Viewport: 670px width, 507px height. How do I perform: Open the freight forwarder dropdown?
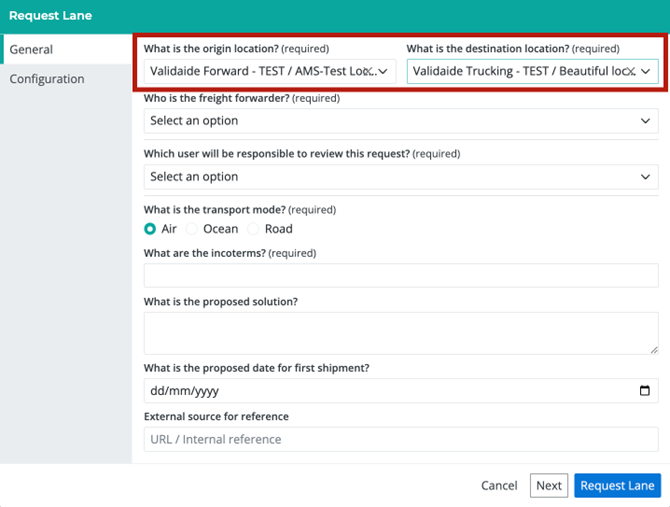(x=401, y=121)
